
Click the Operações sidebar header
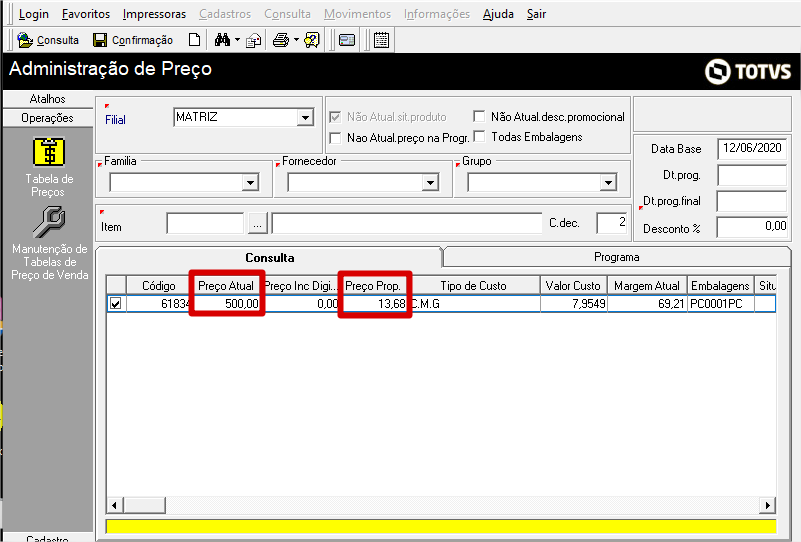click(x=48, y=118)
